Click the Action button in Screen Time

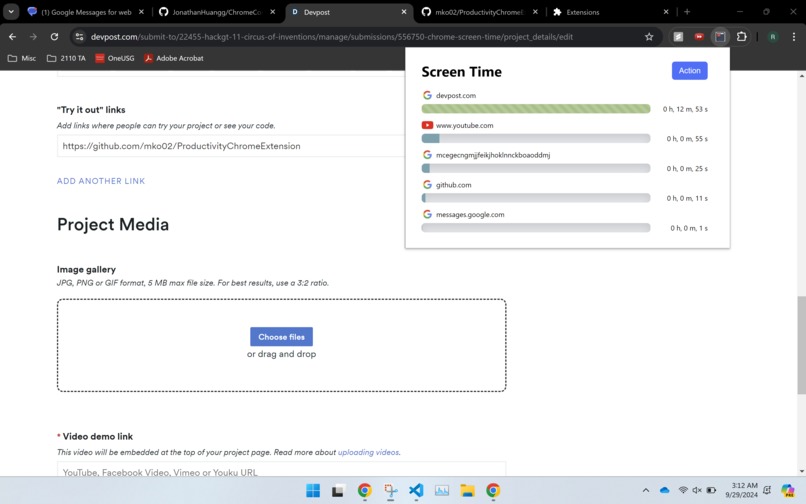pos(689,70)
